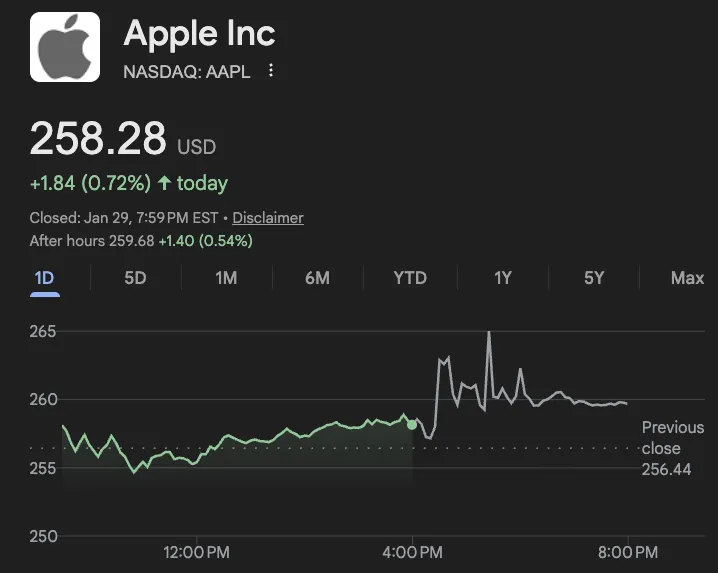Click the green market close dot on chart
This screenshot has height=573, width=718.
coord(412,425)
